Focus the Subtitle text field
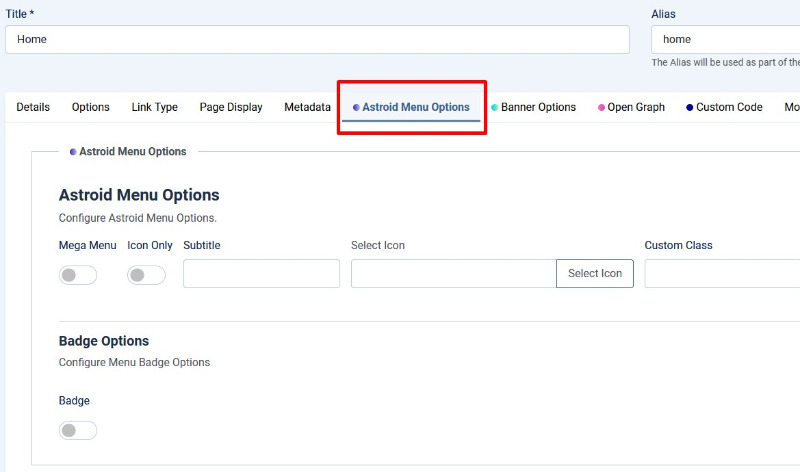The image size is (800, 472). pyautogui.click(x=261, y=274)
